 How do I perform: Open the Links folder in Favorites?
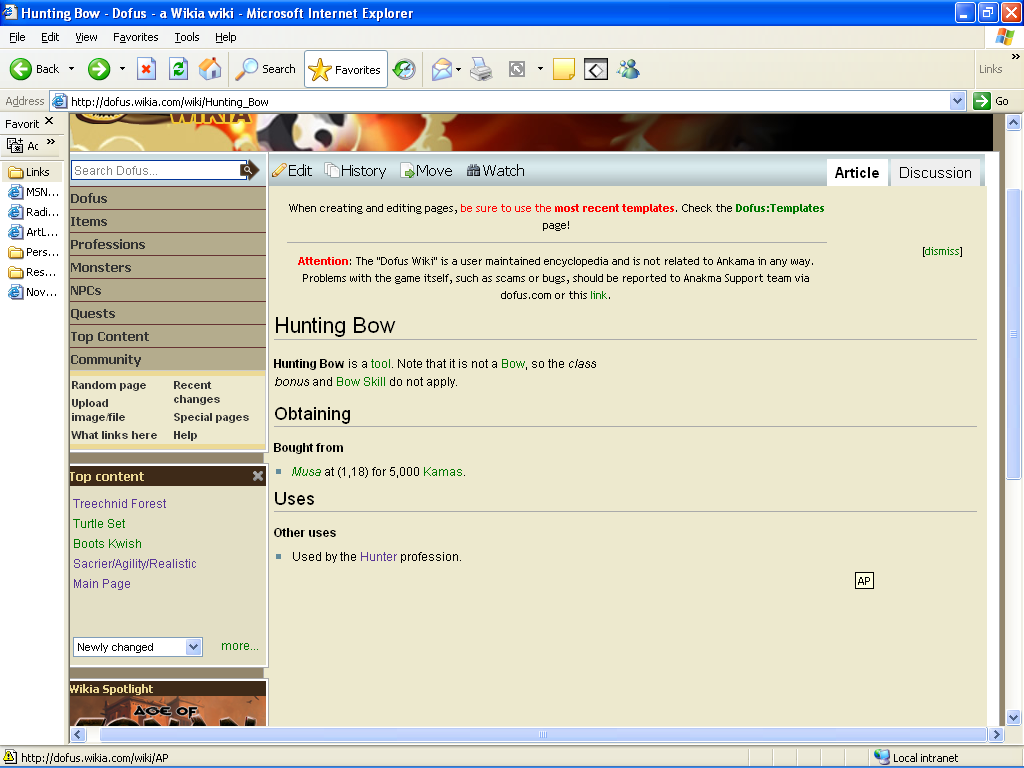[29, 172]
